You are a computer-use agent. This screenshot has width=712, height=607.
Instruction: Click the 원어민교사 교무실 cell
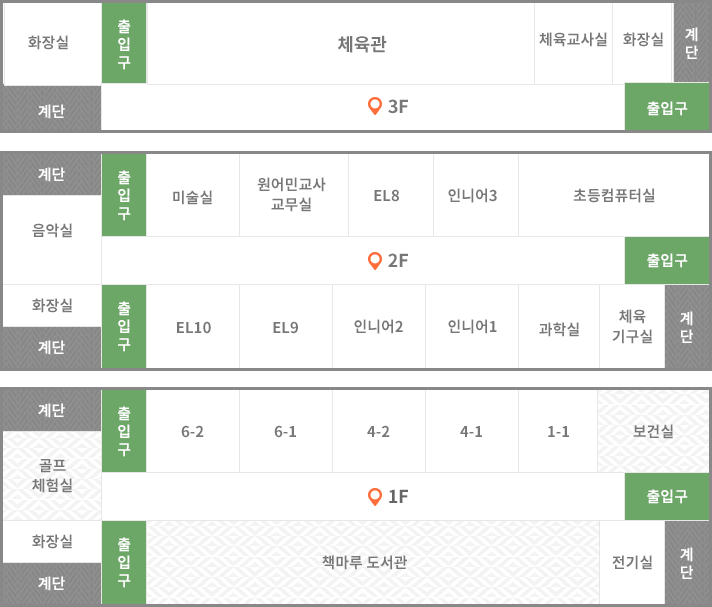[x=294, y=195]
